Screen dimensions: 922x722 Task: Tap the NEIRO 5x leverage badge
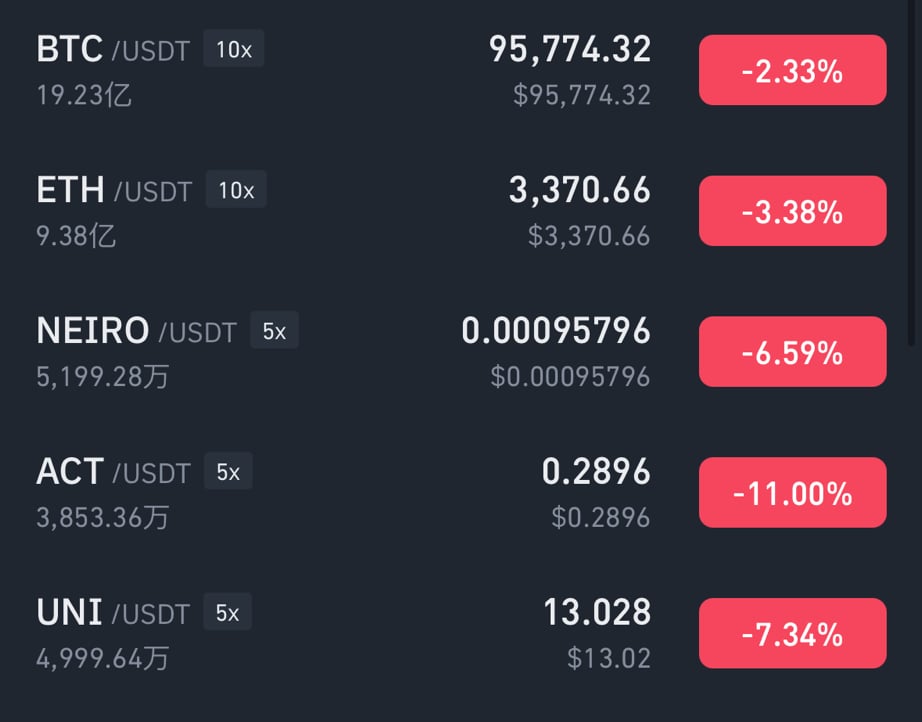tap(274, 330)
